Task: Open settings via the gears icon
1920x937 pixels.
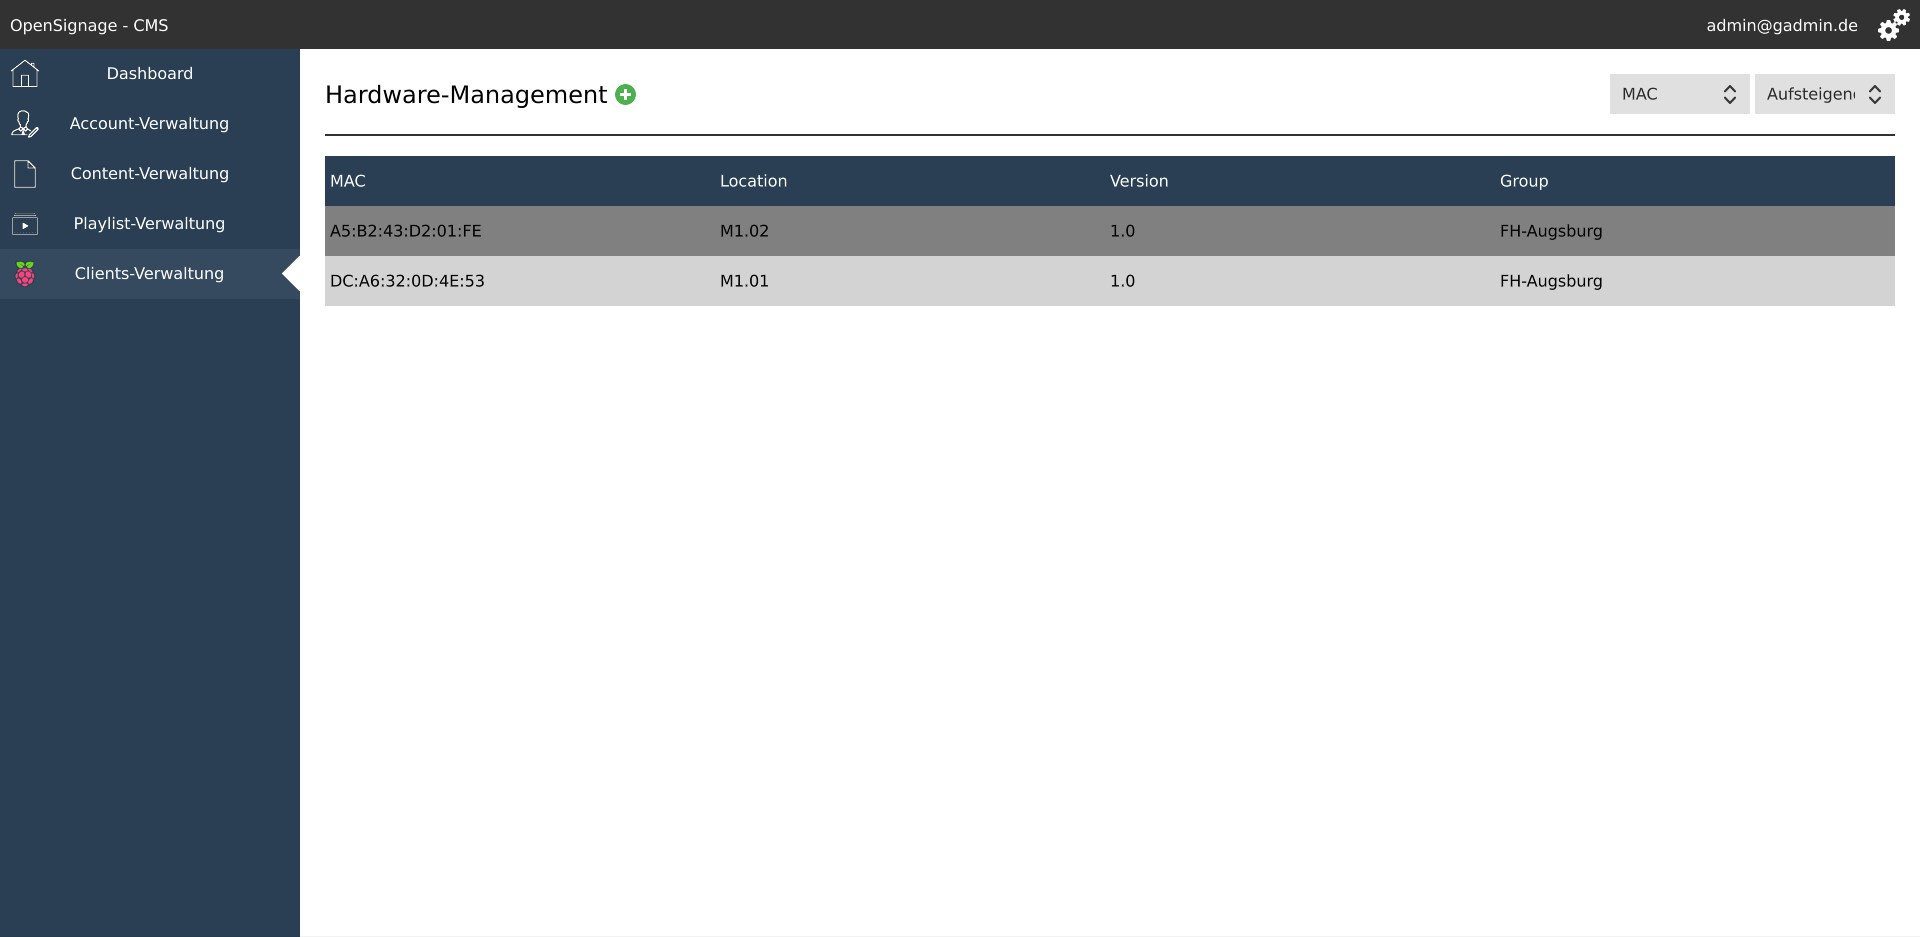Action: pyautogui.click(x=1892, y=25)
